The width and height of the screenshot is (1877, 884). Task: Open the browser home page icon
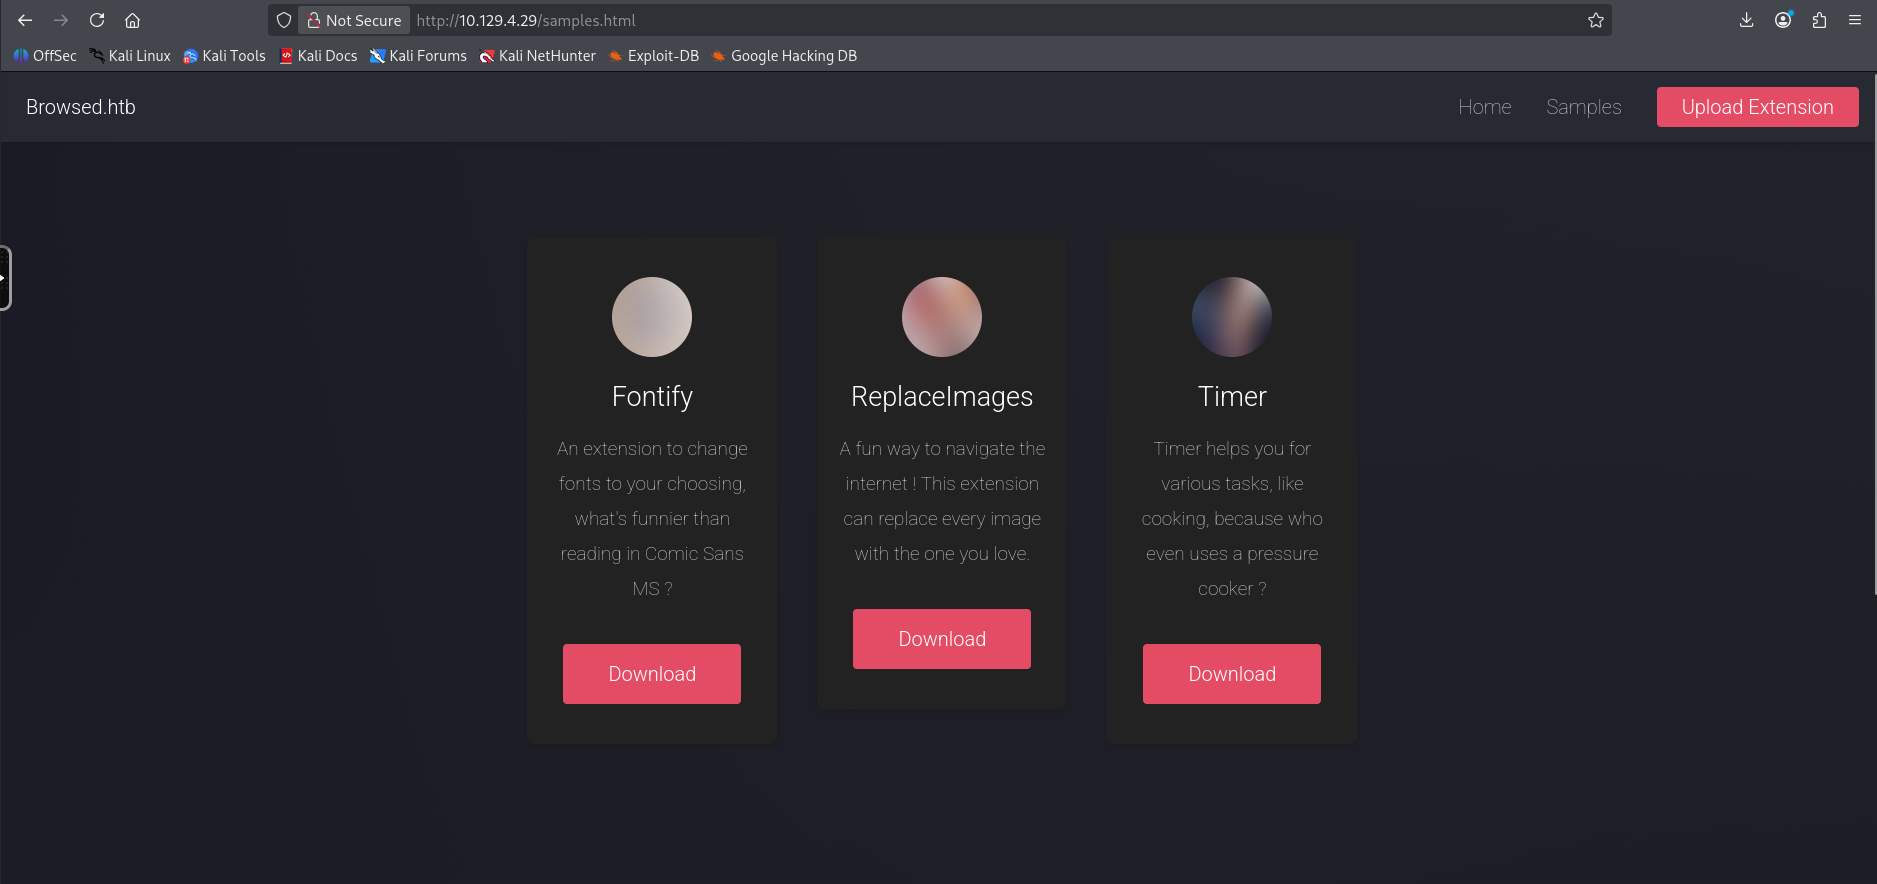point(132,20)
